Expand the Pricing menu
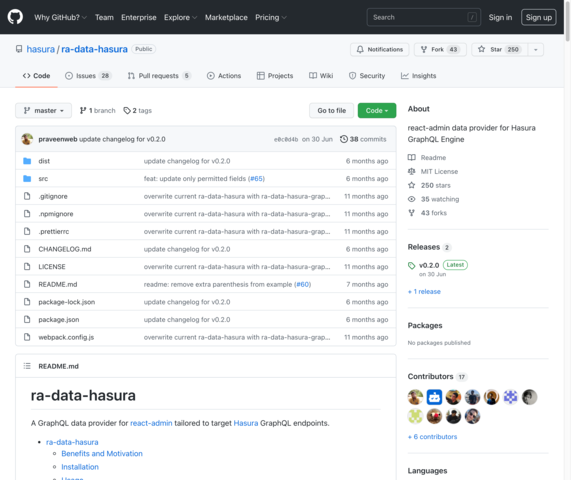 271,17
